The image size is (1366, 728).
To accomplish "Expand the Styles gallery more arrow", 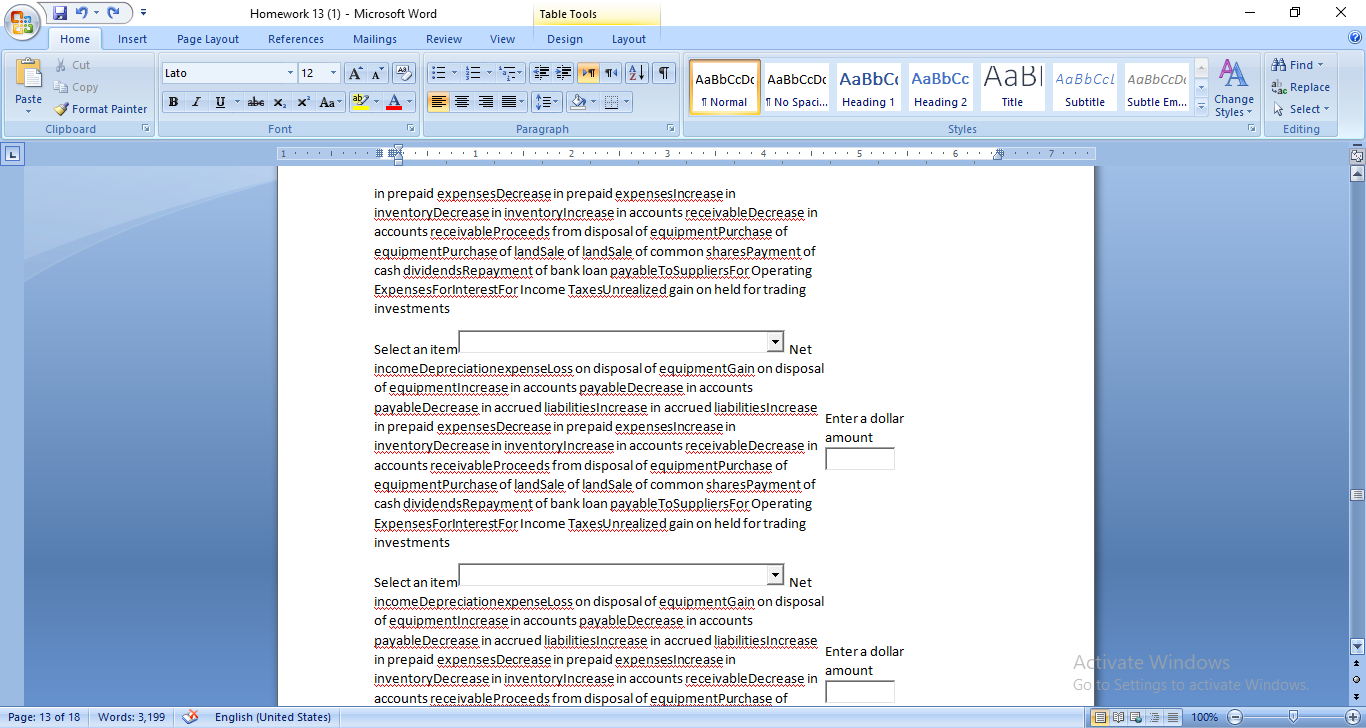I will pos(1202,105).
